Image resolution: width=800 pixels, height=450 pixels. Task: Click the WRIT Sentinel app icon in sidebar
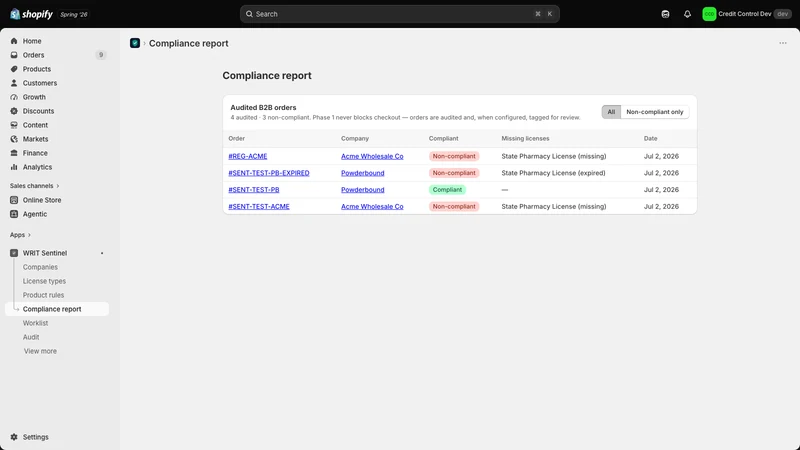coord(14,253)
